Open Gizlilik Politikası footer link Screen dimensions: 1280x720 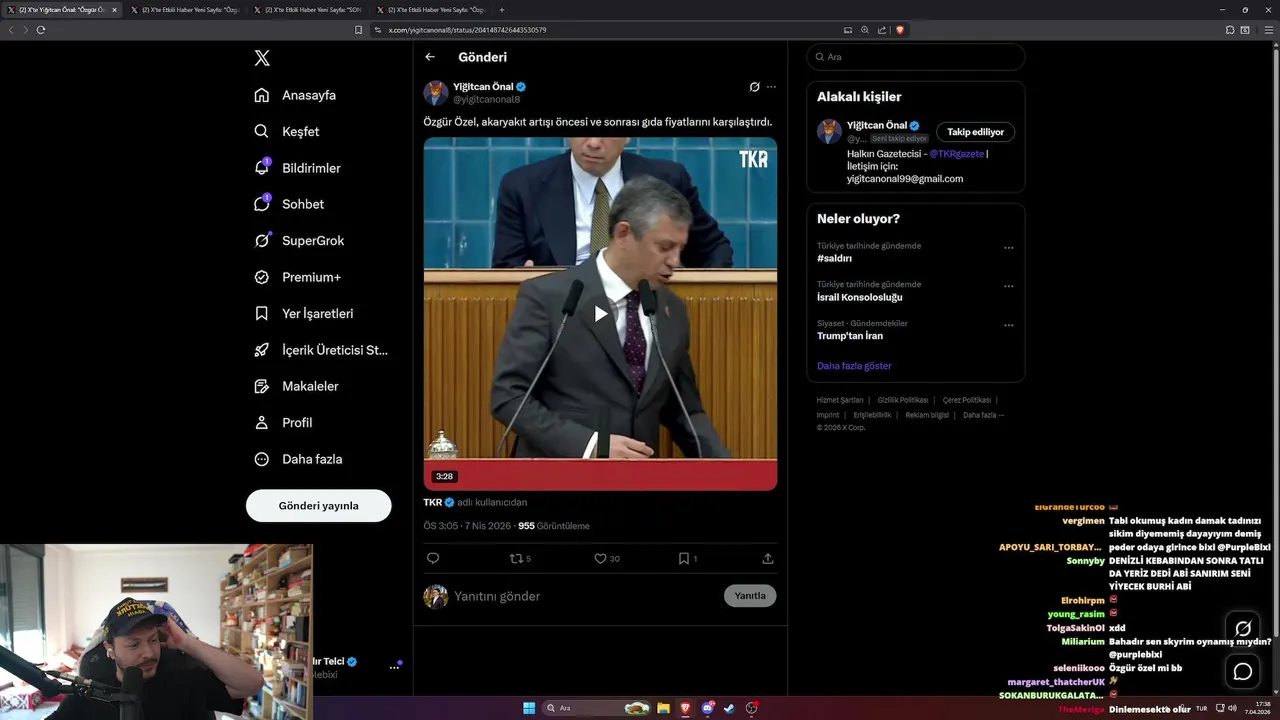click(903, 400)
